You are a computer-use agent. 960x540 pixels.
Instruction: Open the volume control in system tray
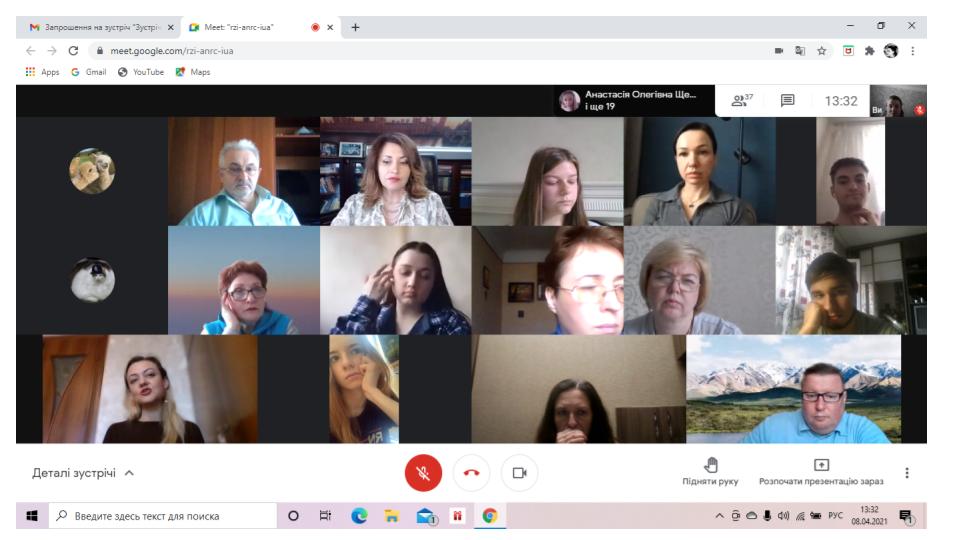click(783, 516)
